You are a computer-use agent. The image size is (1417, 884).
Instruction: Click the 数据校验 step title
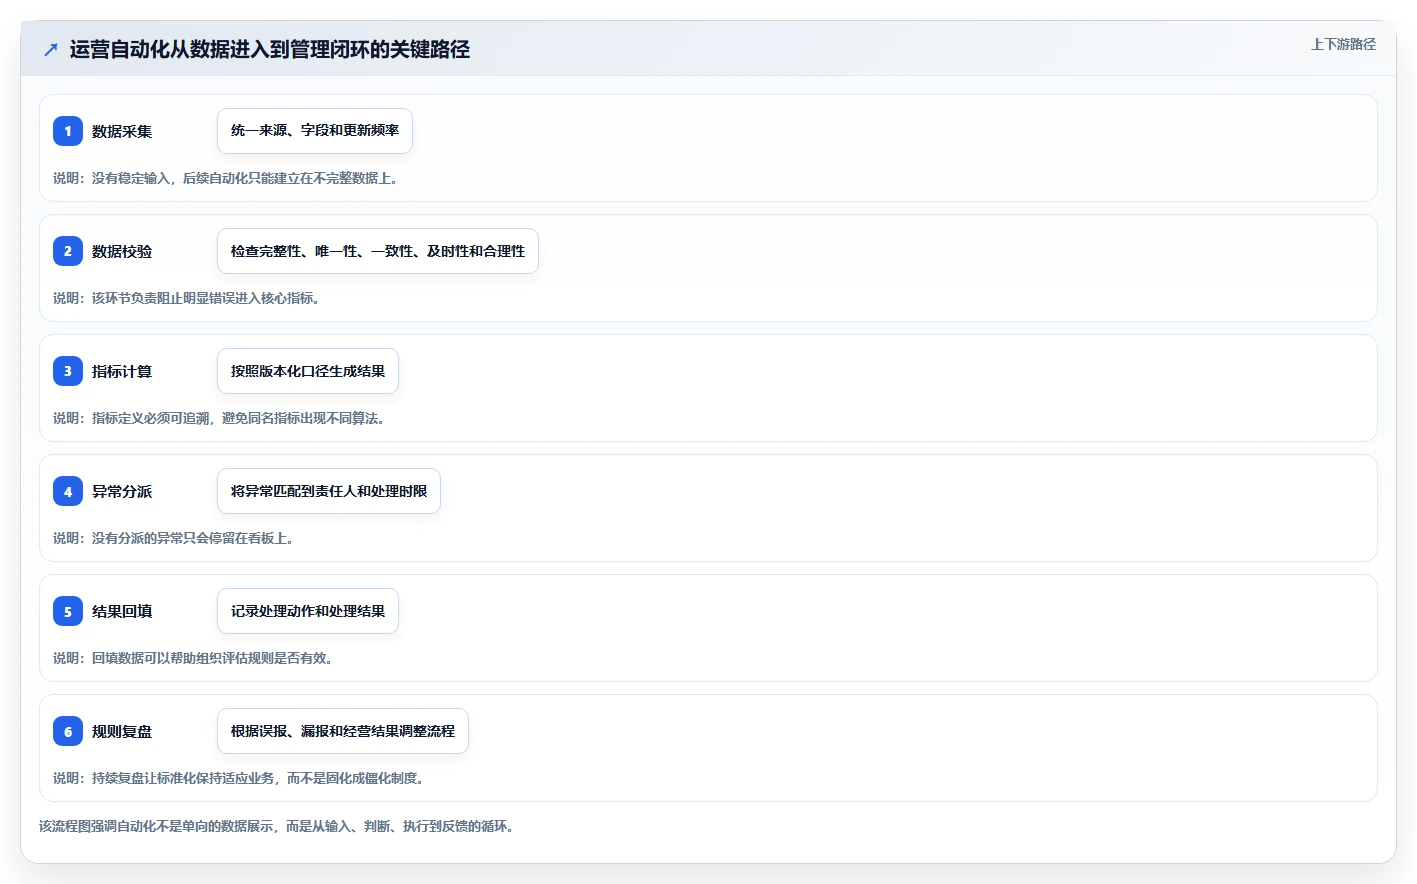pos(122,251)
